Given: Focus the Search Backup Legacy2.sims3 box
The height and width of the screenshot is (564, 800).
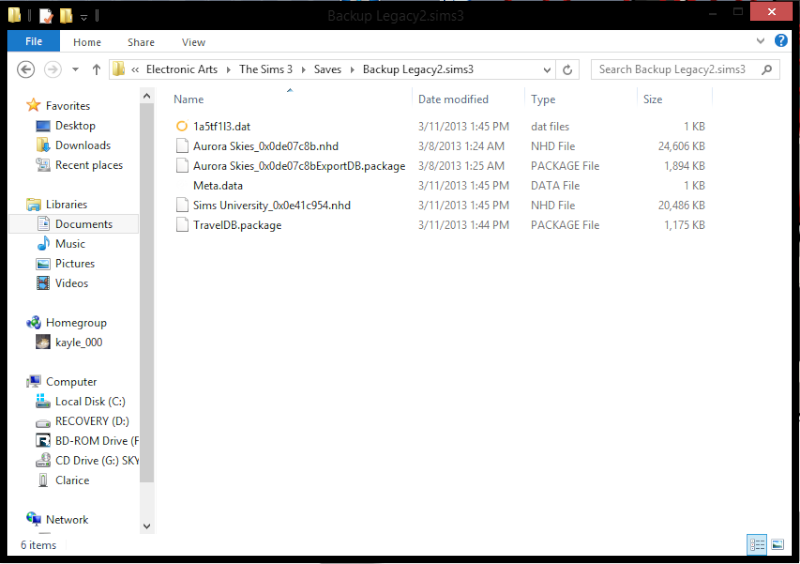Looking at the screenshot, I should pyautogui.click(x=685, y=69).
